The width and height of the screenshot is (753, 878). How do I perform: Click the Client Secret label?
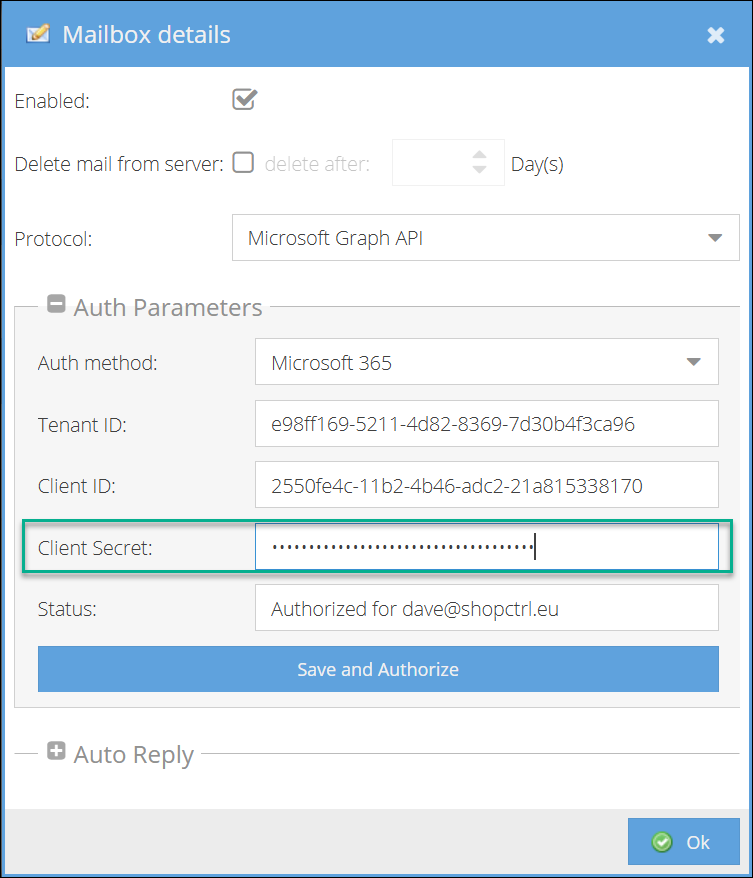click(95, 548)
